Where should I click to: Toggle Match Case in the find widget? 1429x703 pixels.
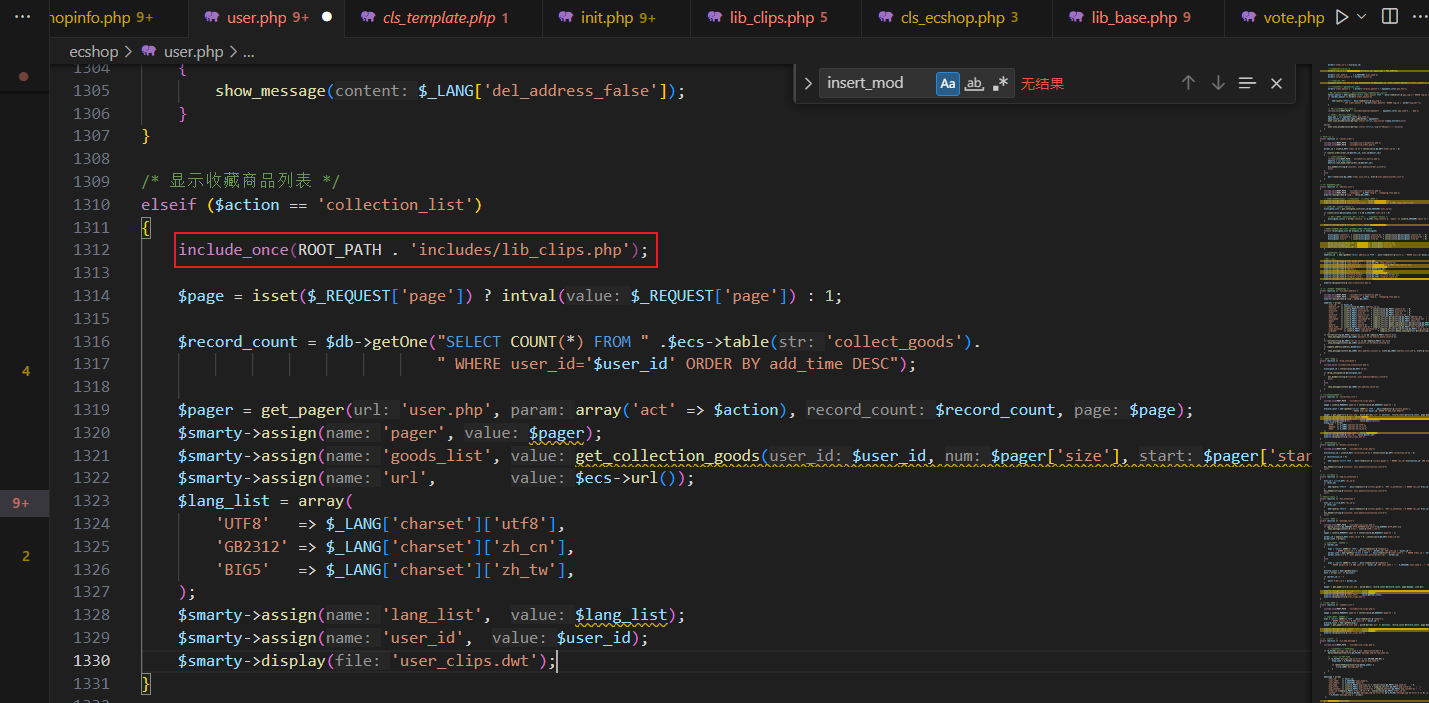pyautogui.click(x=947, y=83)
